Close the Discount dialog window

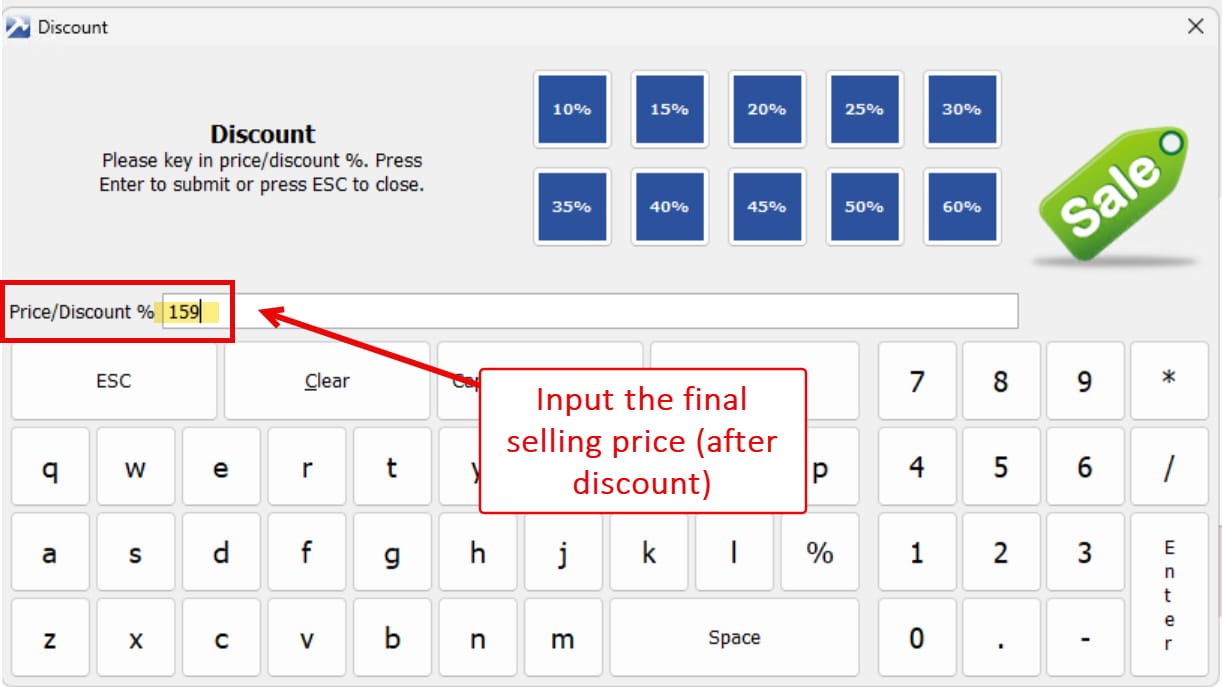(1195, 27)
